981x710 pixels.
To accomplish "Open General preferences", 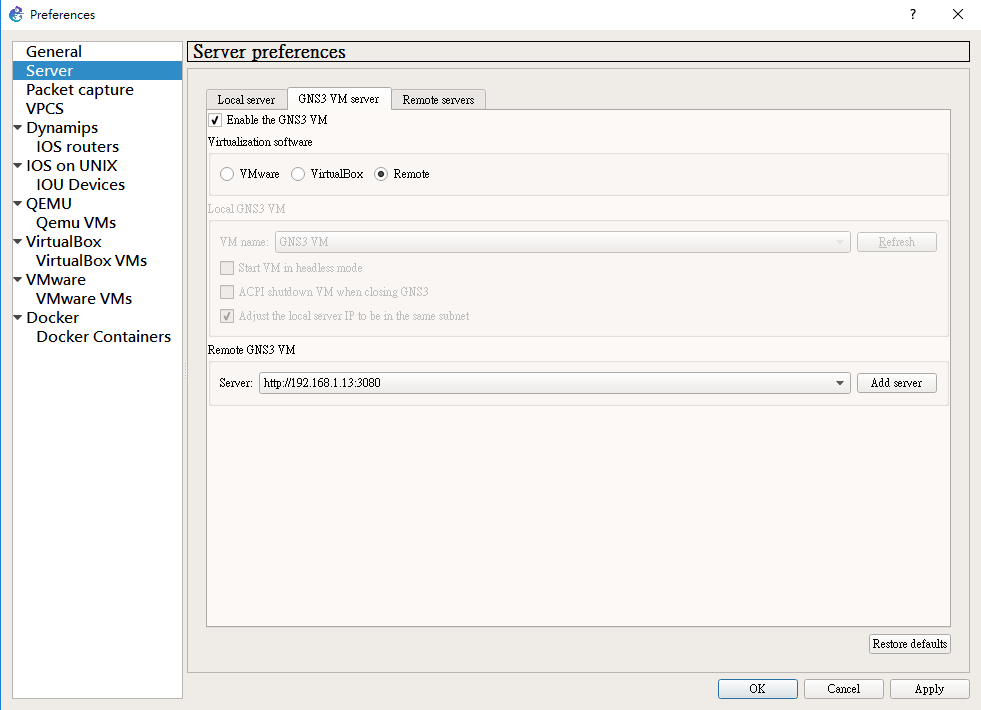I will point(54,51).
